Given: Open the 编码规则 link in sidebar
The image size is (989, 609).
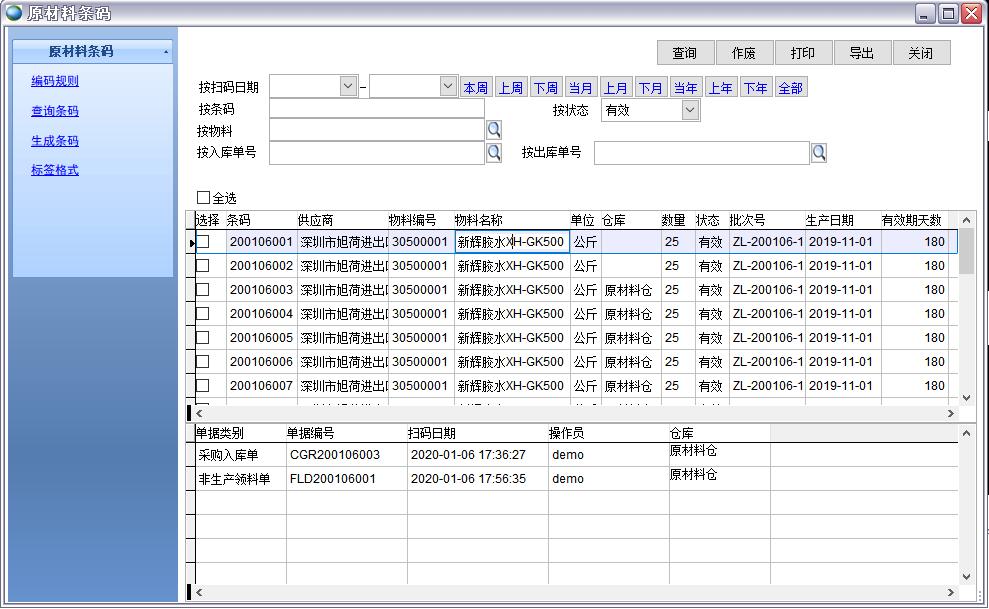Looking at the screenshot, I should 55,81.
